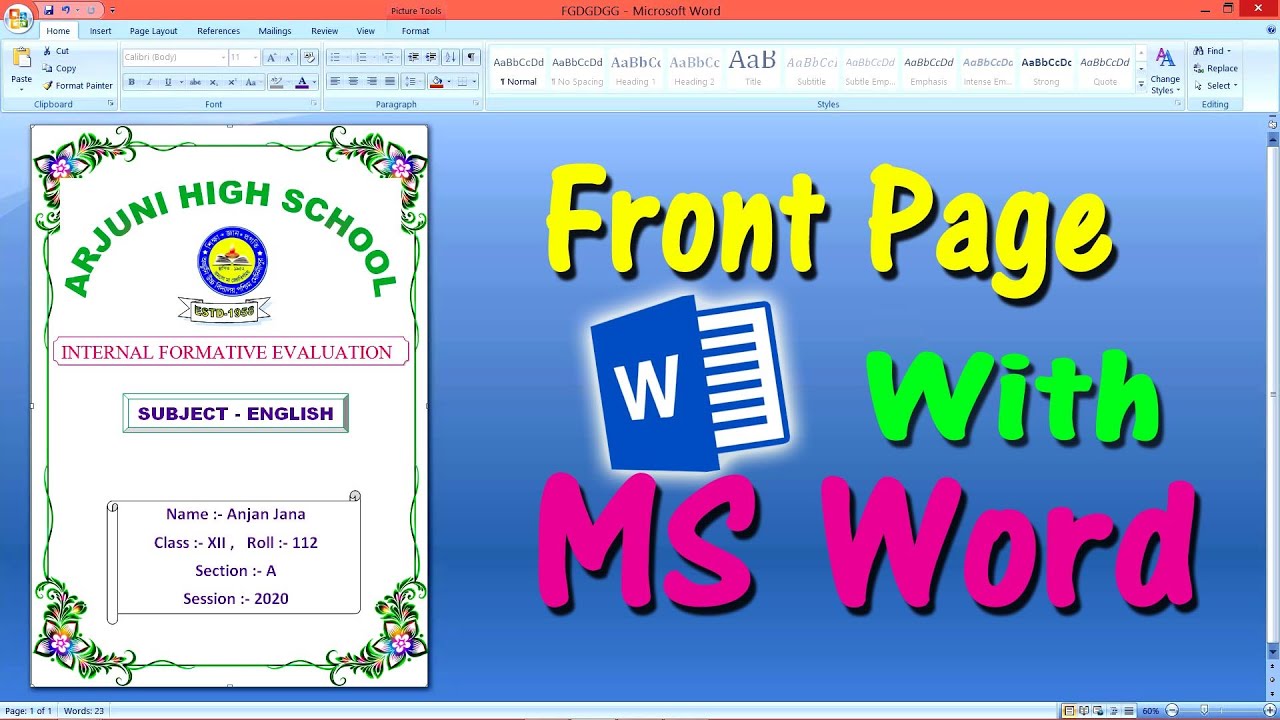Image resolution: width=1280 pixels, height=720 pixels.
Task: Save the document from Quick Access Toolbar
Action: tap(48, 10)
